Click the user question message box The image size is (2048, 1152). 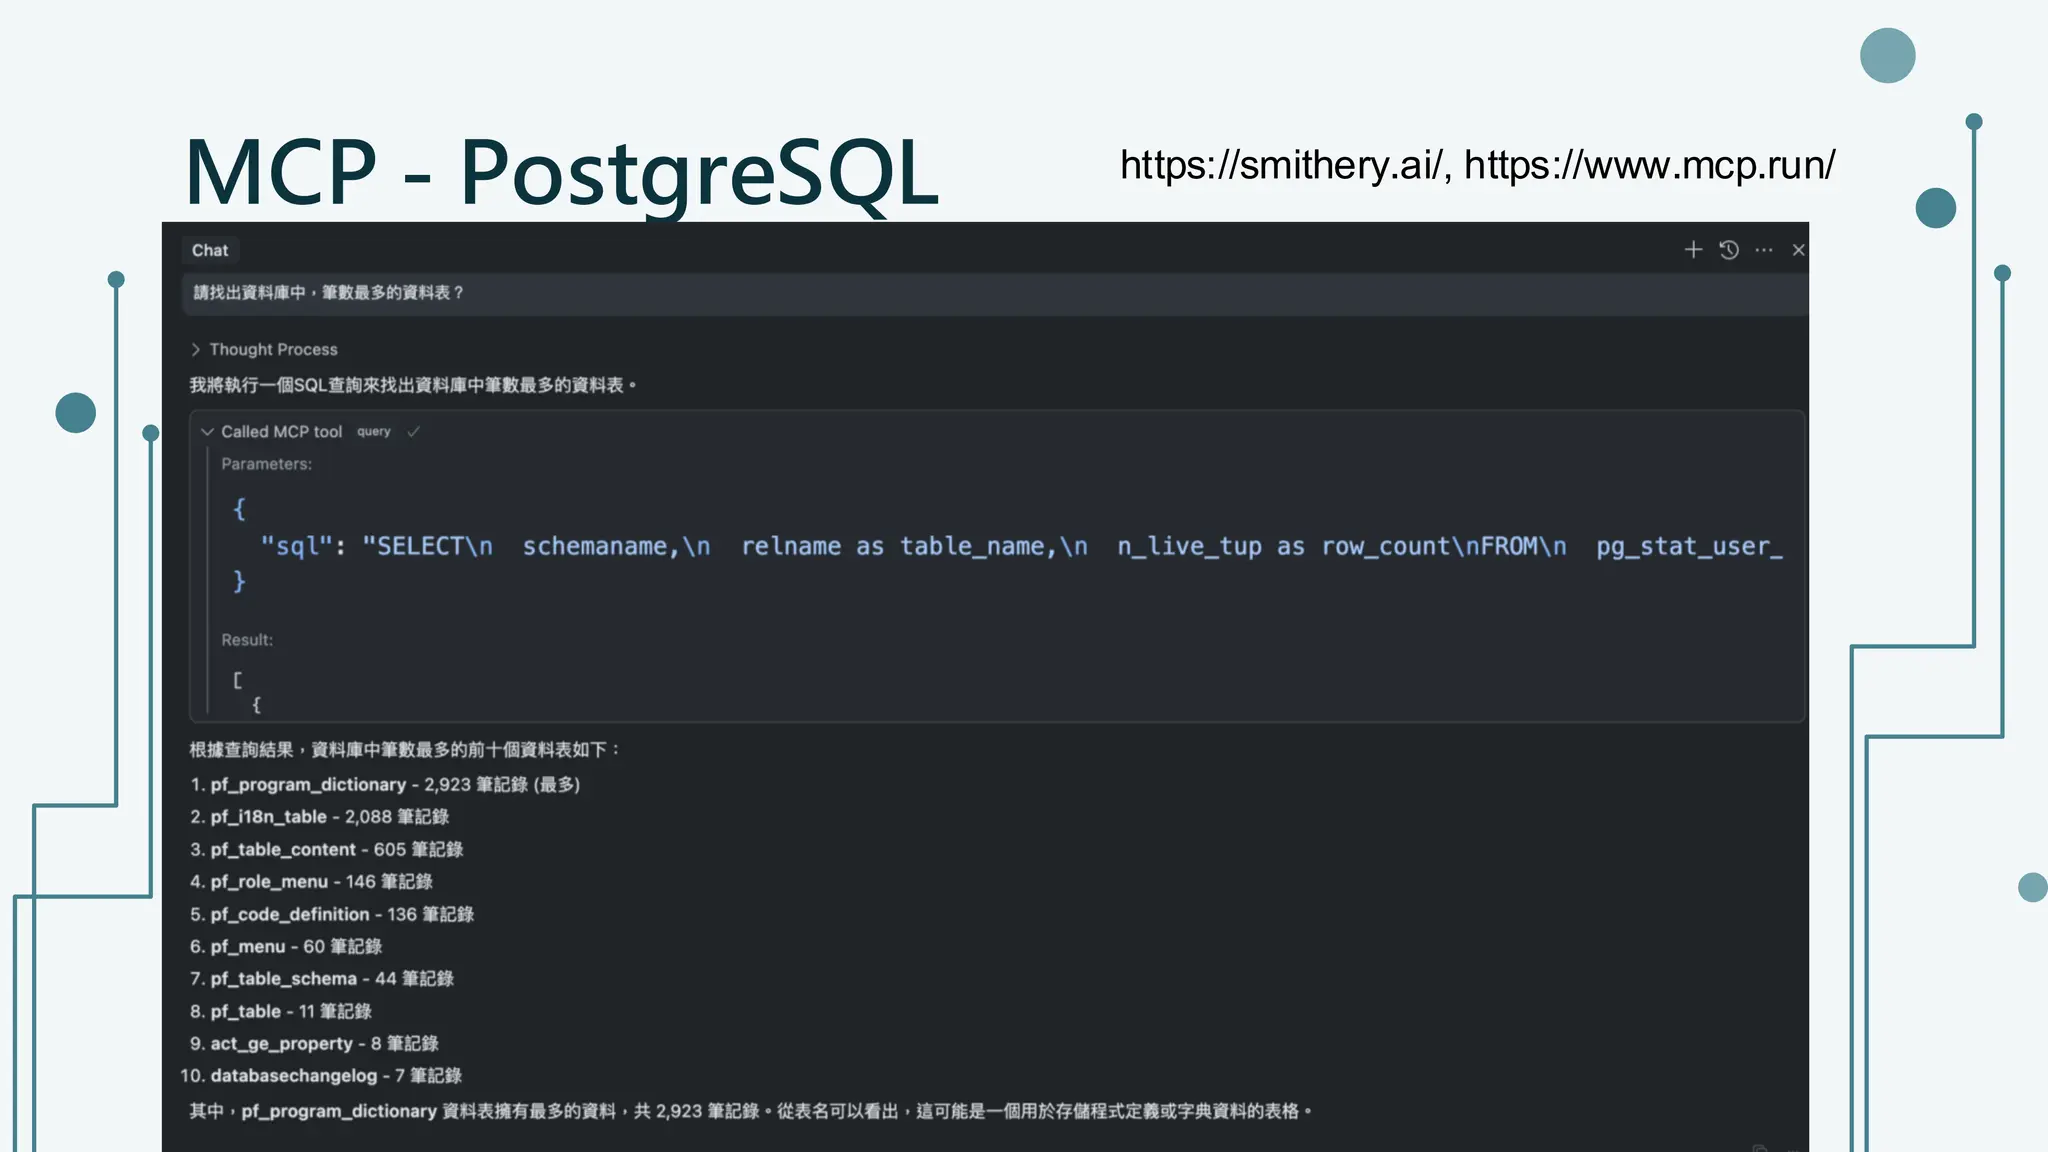995,293
